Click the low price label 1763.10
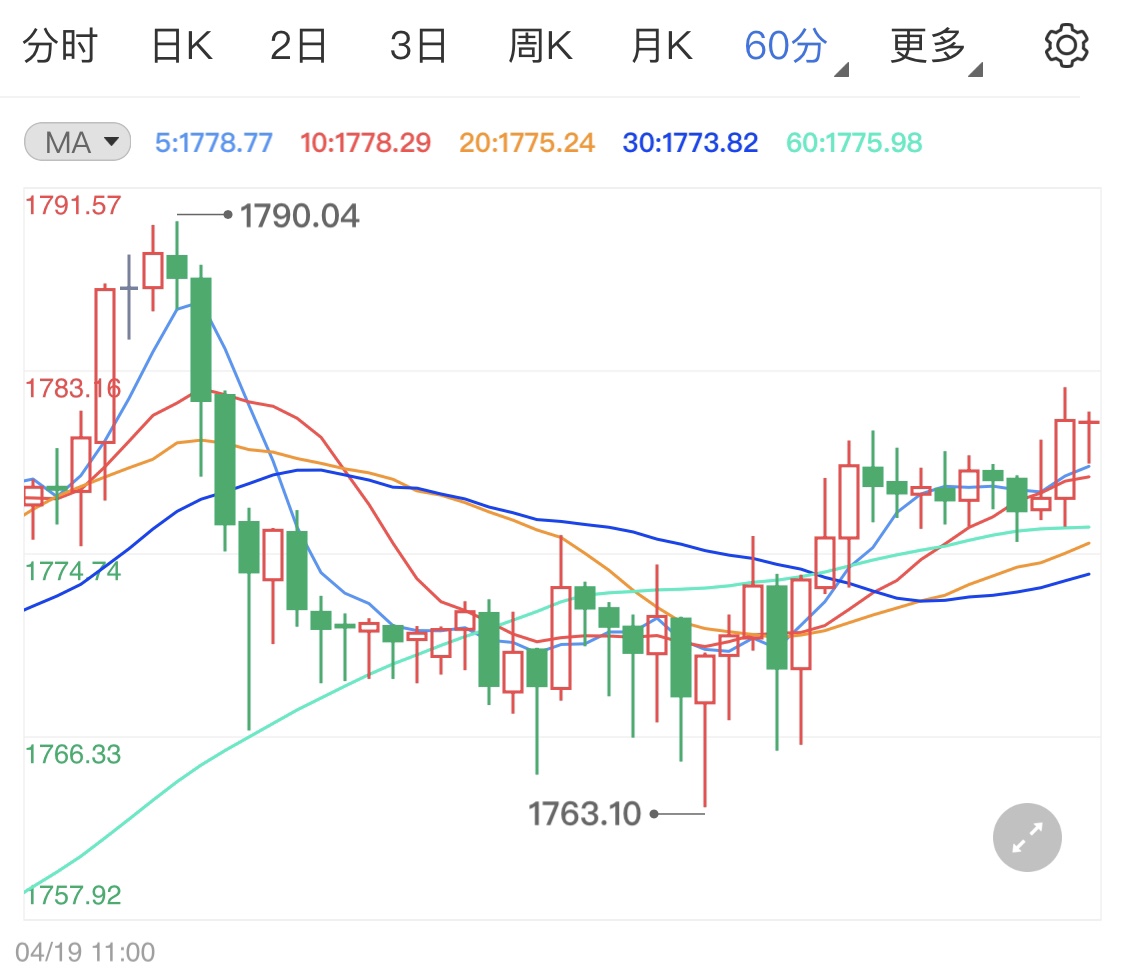 pos(585,814)
